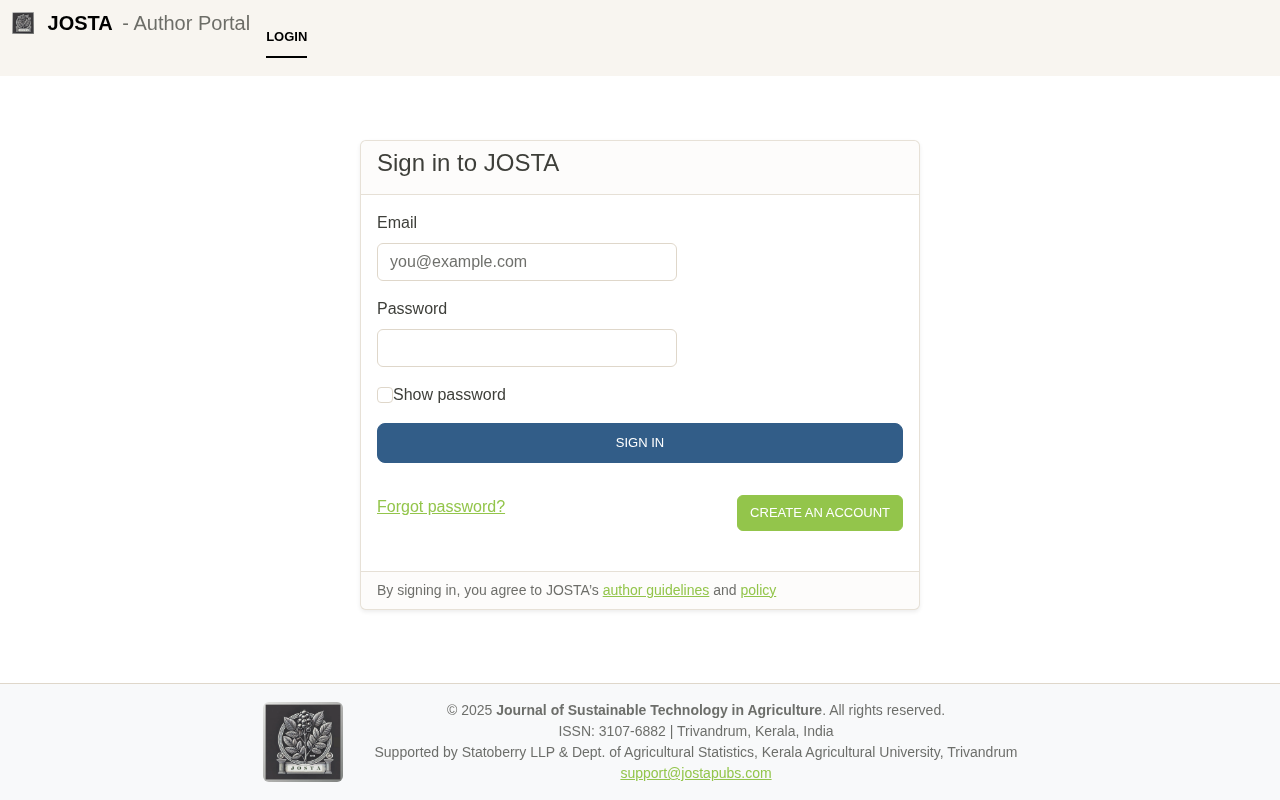The width and height of the screenshot is (1280, 800).
Task: Enable the Show password checkbox
Action: click(x=385, y=395)
